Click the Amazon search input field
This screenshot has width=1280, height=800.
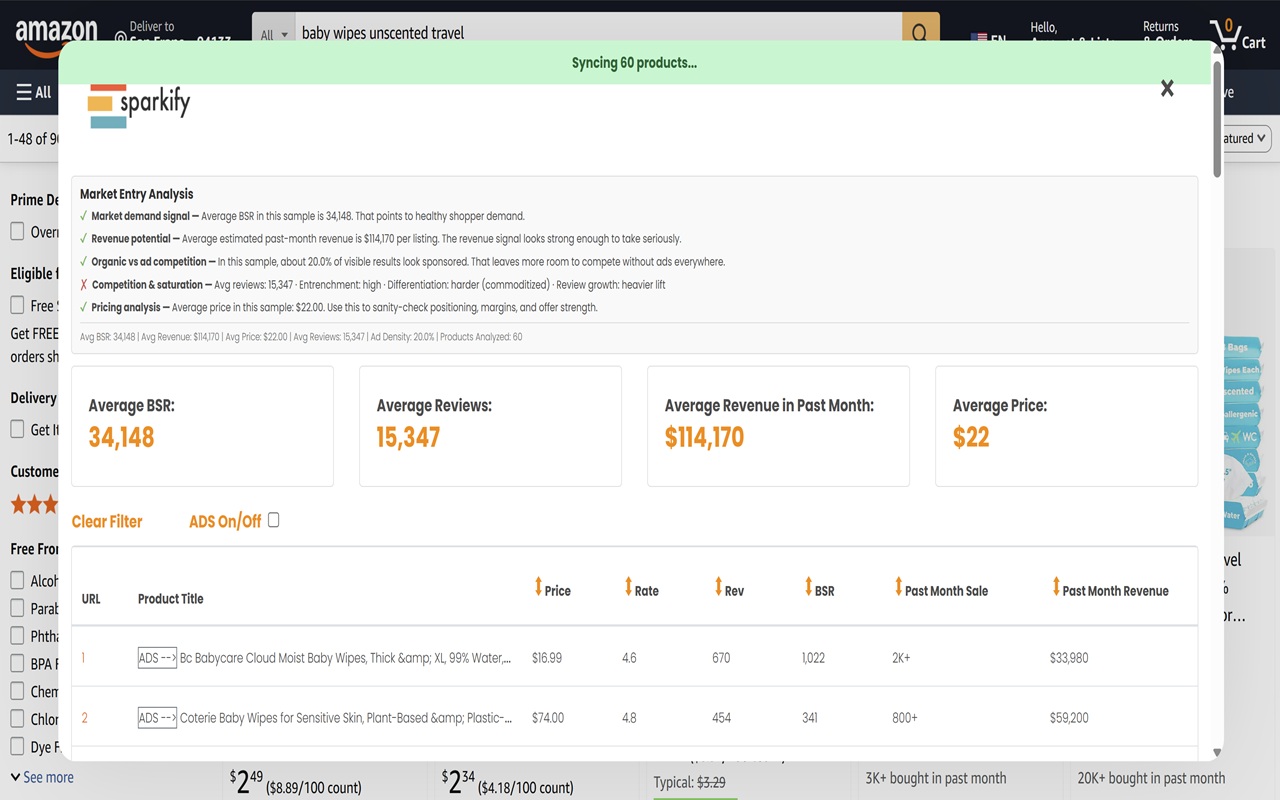tap(598, 33)
